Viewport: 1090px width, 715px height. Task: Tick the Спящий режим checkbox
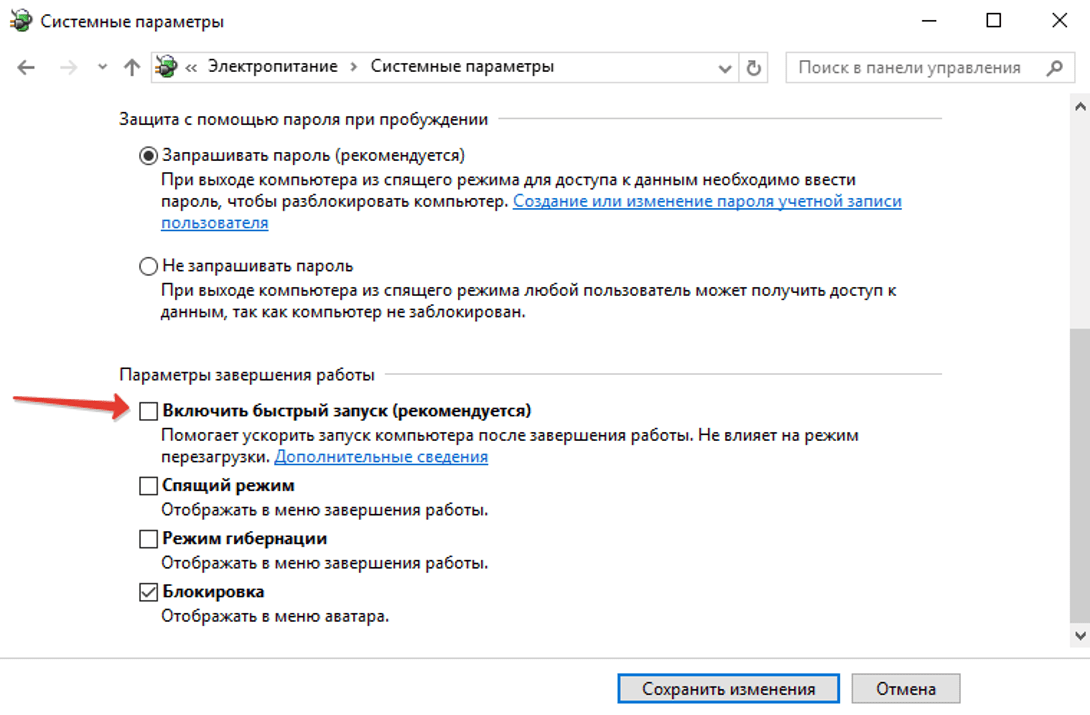pos(148,486)
